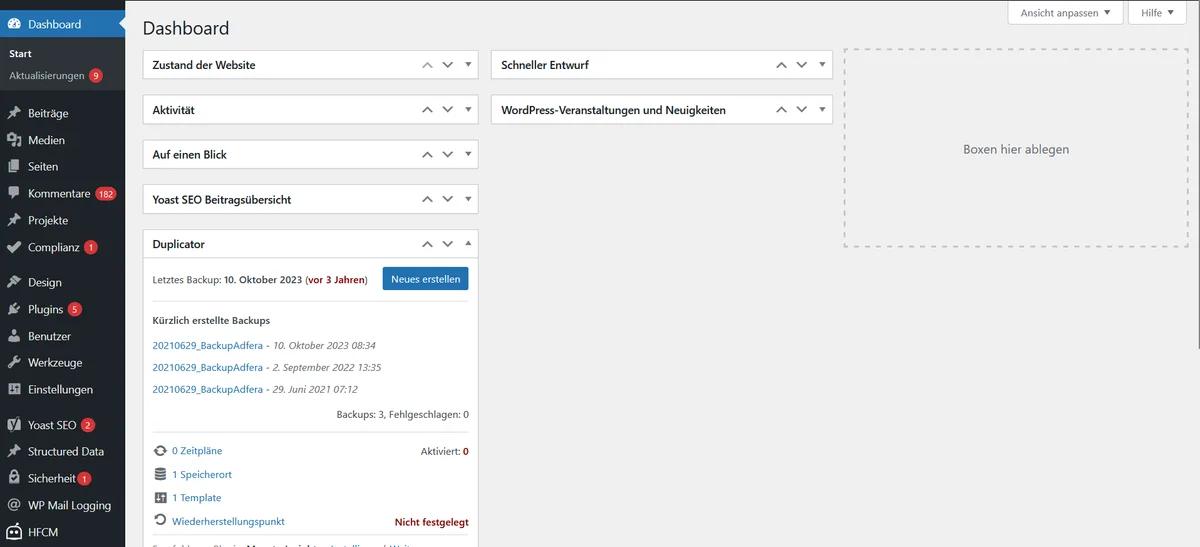Image resolution: width=1200 pixels, height=547 pixels.
Task: Click the Structured Data pin icon
Action: tap(14, 451)
